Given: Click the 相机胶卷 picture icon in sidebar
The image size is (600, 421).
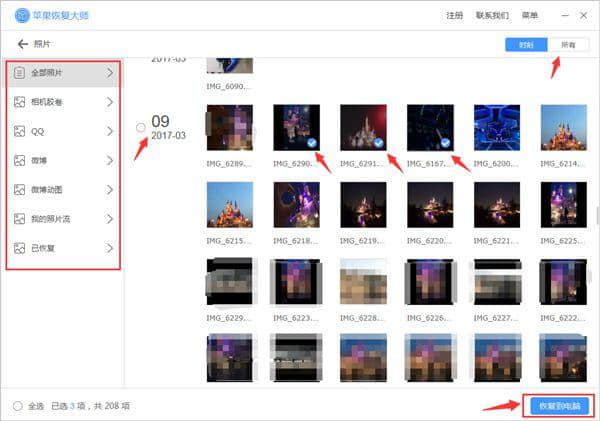Looking at the screenshot, I should pyautogui.click(x=19, y=102).
